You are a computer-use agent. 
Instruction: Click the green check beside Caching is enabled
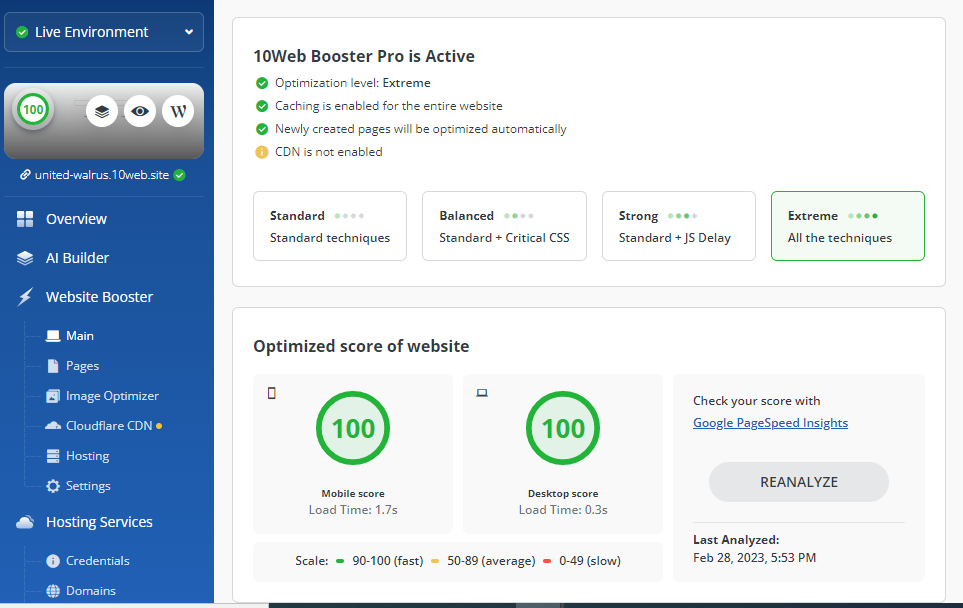262,106
